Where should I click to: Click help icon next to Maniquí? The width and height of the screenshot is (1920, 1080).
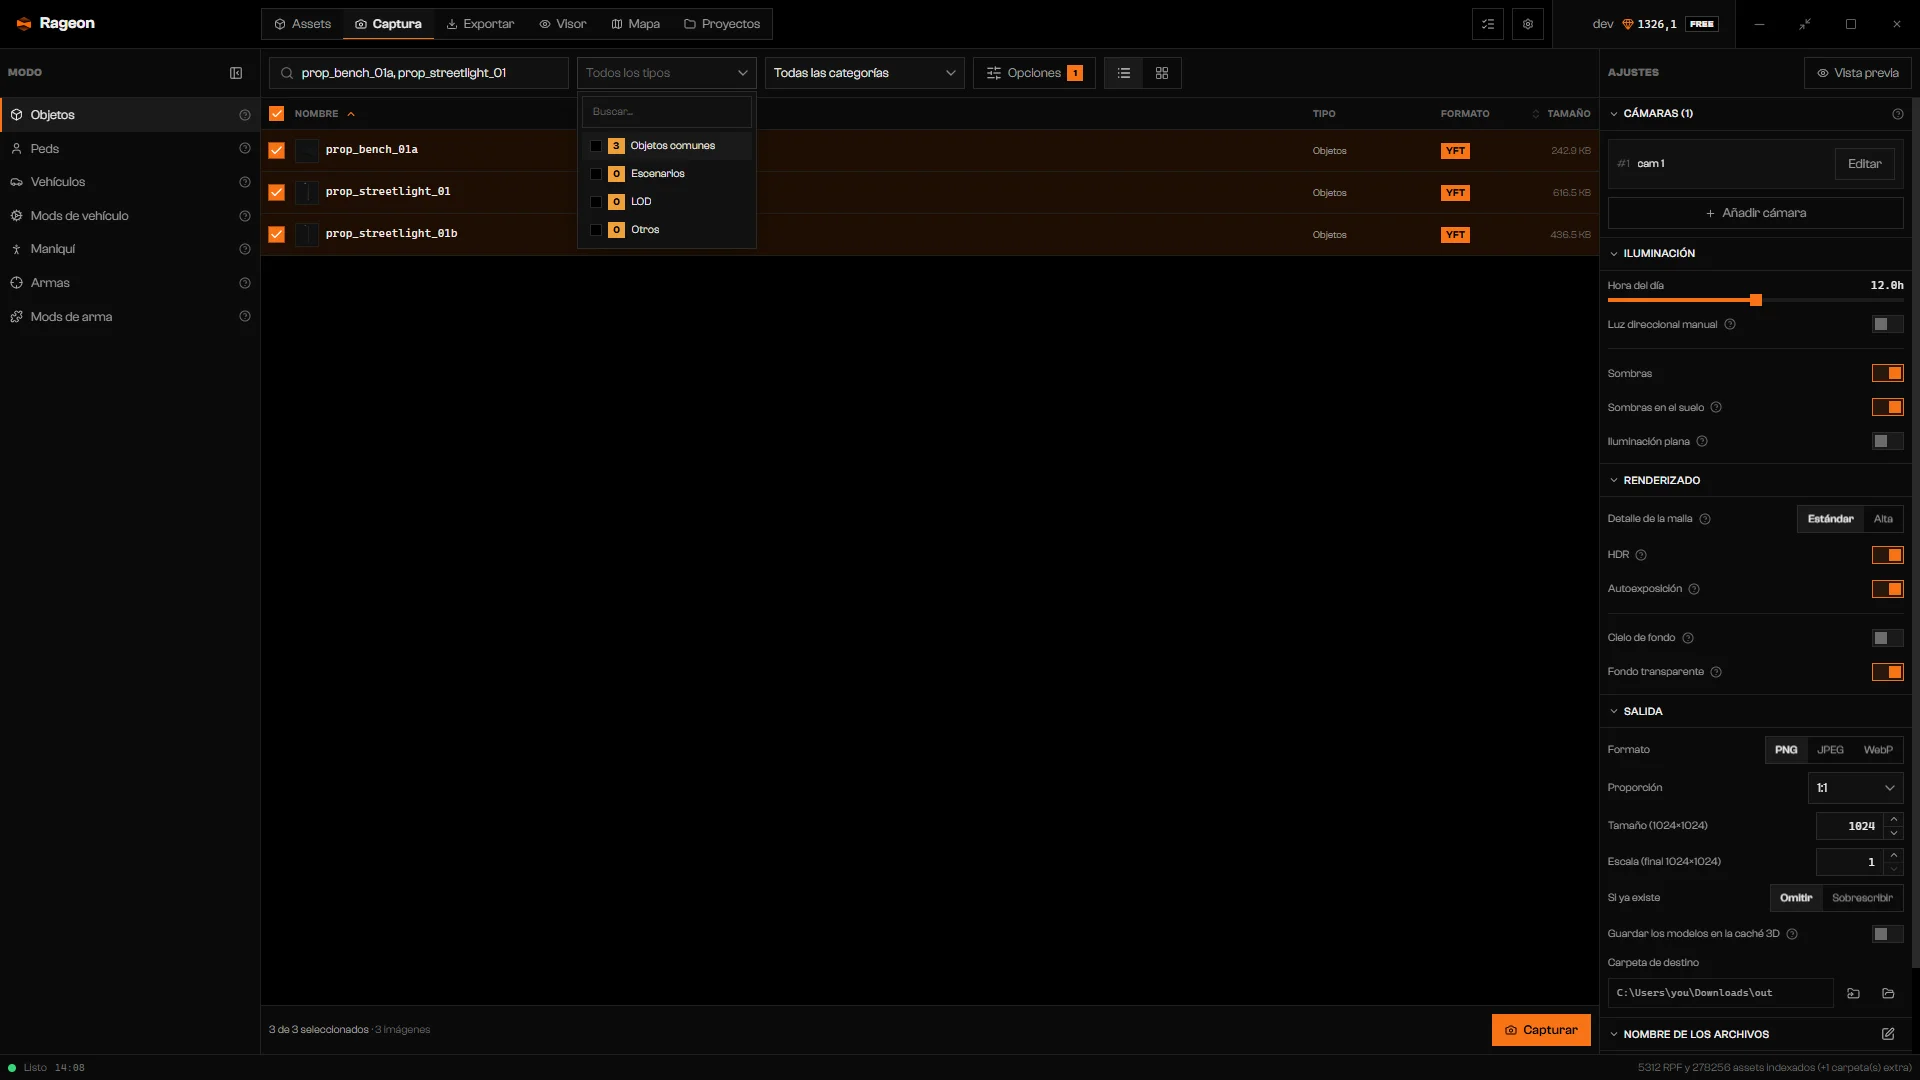click(245, 249)
